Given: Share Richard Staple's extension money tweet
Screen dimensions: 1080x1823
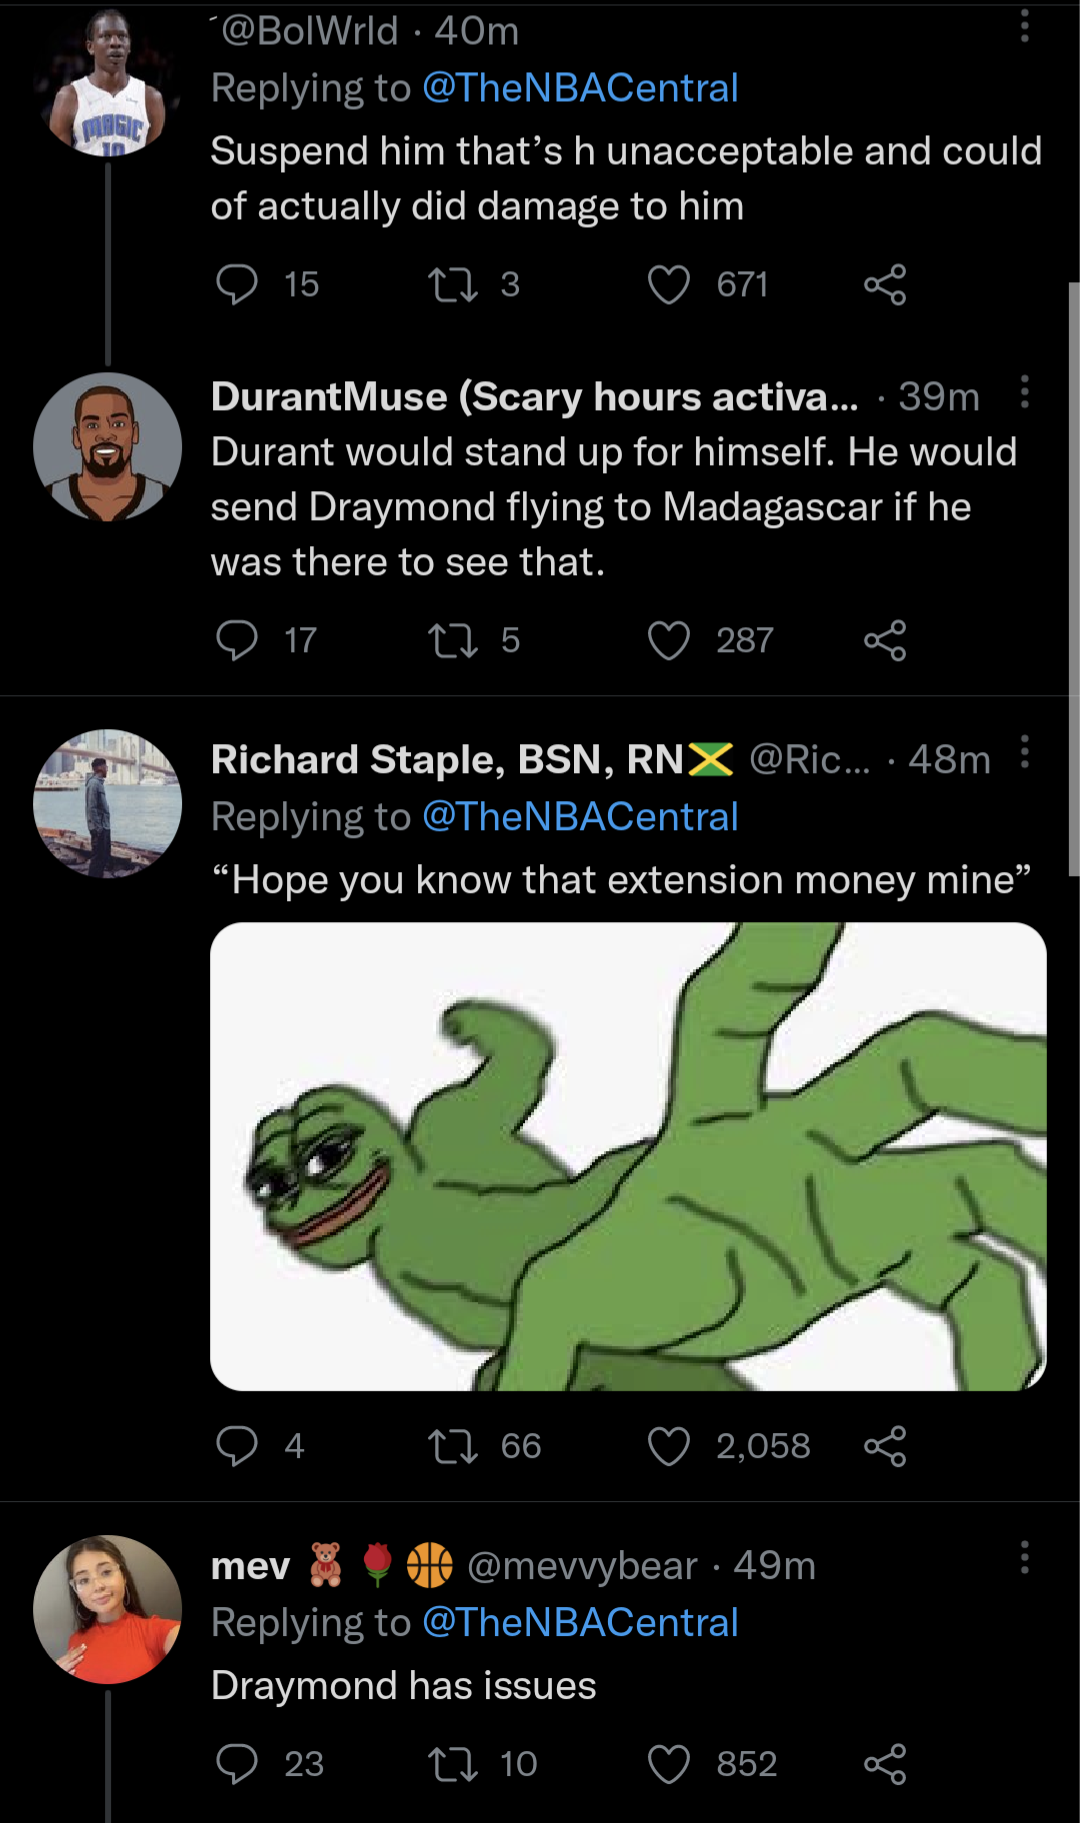Looking at the screenshot, I should click(x=885, y=1446).
